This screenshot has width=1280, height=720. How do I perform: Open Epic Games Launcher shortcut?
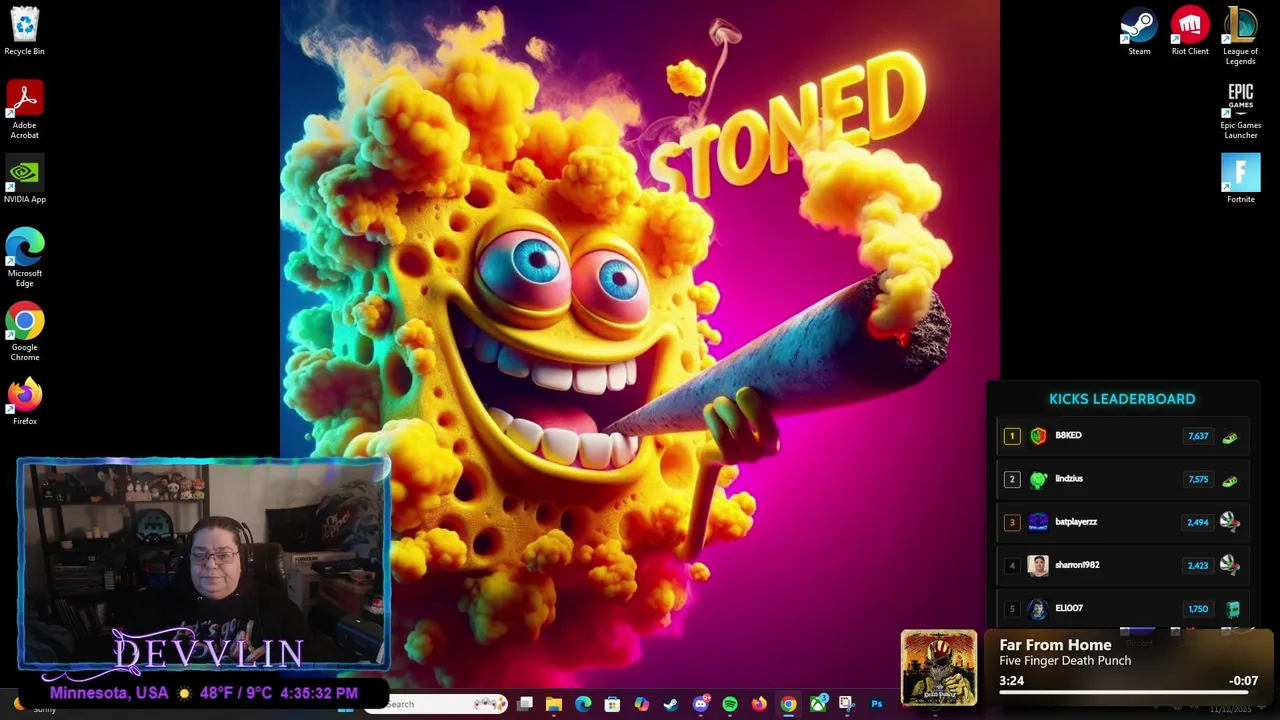click(x=1240, y=111)
